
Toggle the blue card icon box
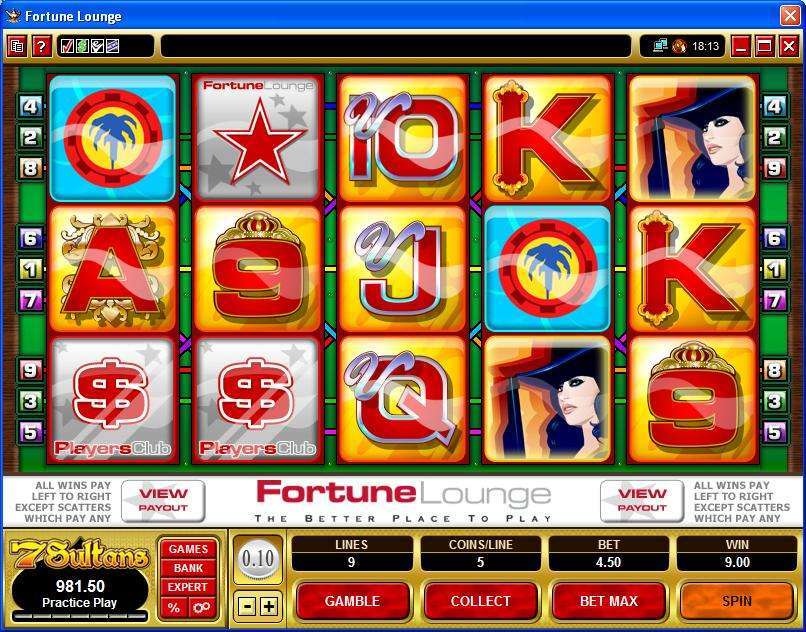click(x=113, y=47)
